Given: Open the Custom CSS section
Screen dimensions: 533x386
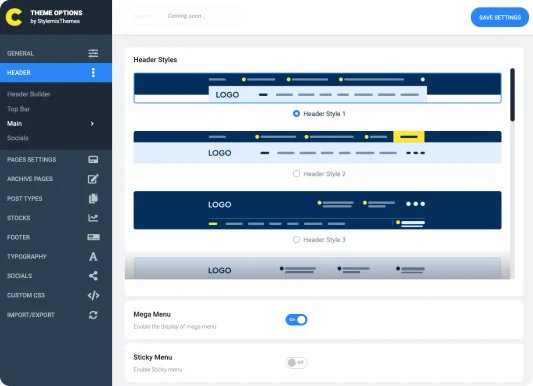Looking at the screenshot, I should pos(56,295).
